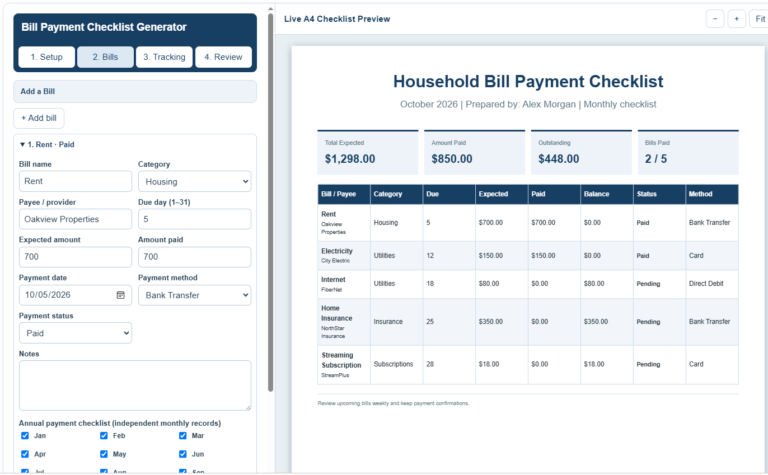Uncheck the Mar checkbox
Screen dimensions: 768x475
click(x=183, y=435)
